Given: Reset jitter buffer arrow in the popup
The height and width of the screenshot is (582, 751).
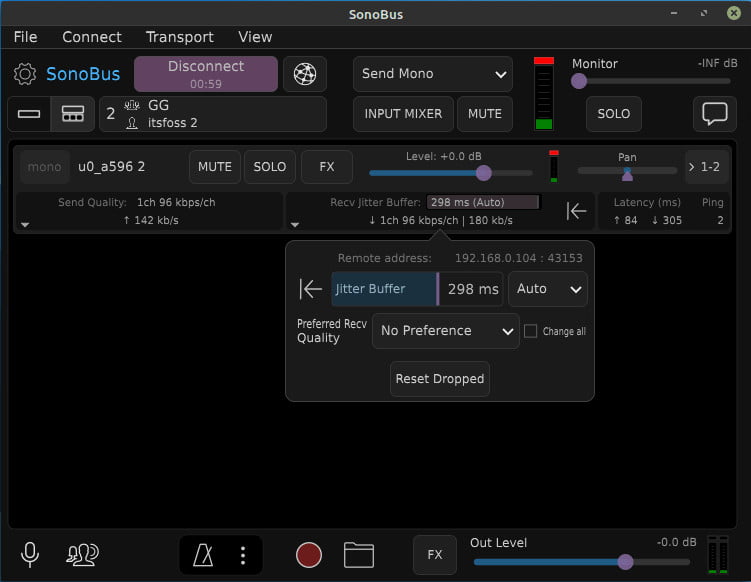Looking at the screenshot, I should 310,289.
